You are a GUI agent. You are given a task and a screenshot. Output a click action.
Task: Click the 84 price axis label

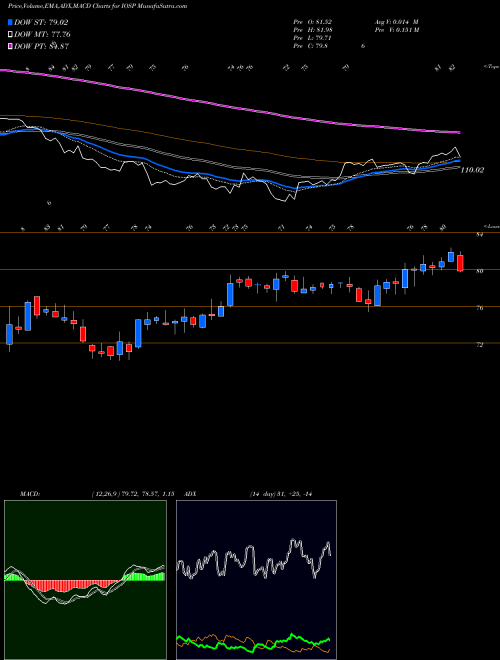coord(479,235)
